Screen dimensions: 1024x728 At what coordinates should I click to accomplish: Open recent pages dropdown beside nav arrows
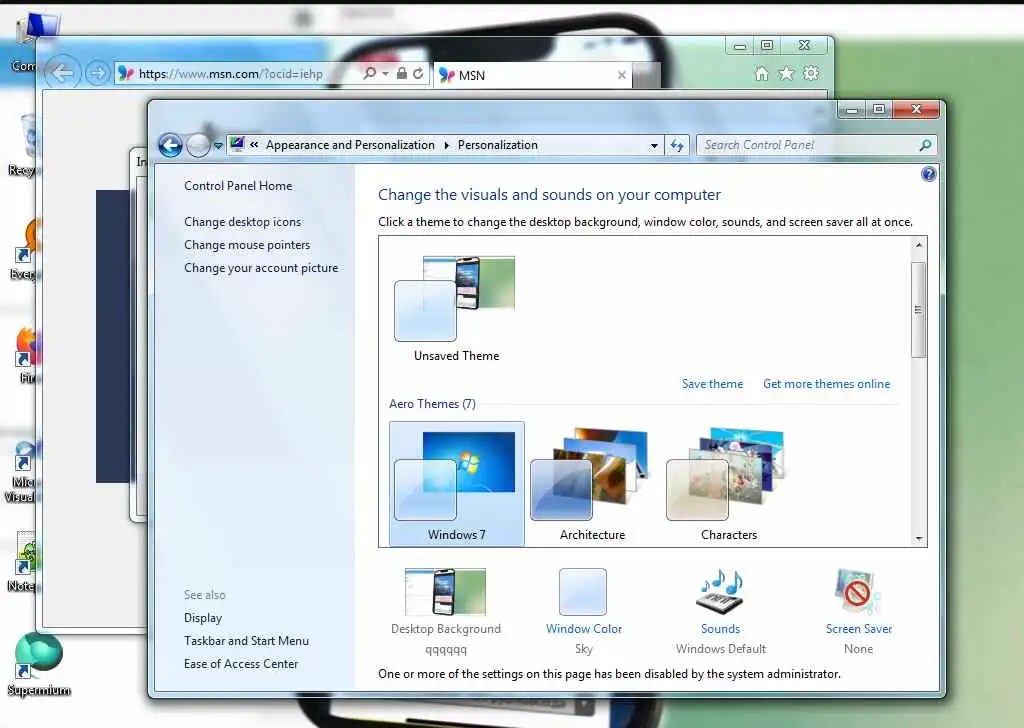[218, 146]
